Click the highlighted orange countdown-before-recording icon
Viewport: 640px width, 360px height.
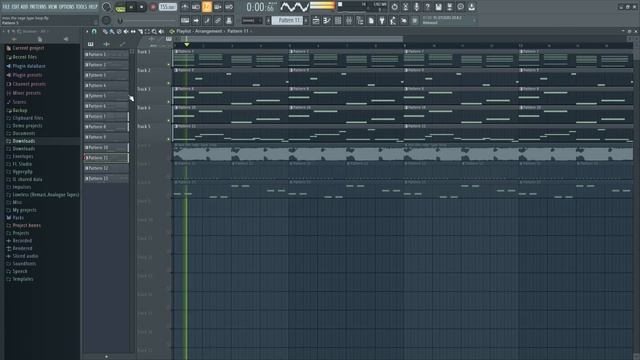(x=207, y=7)
